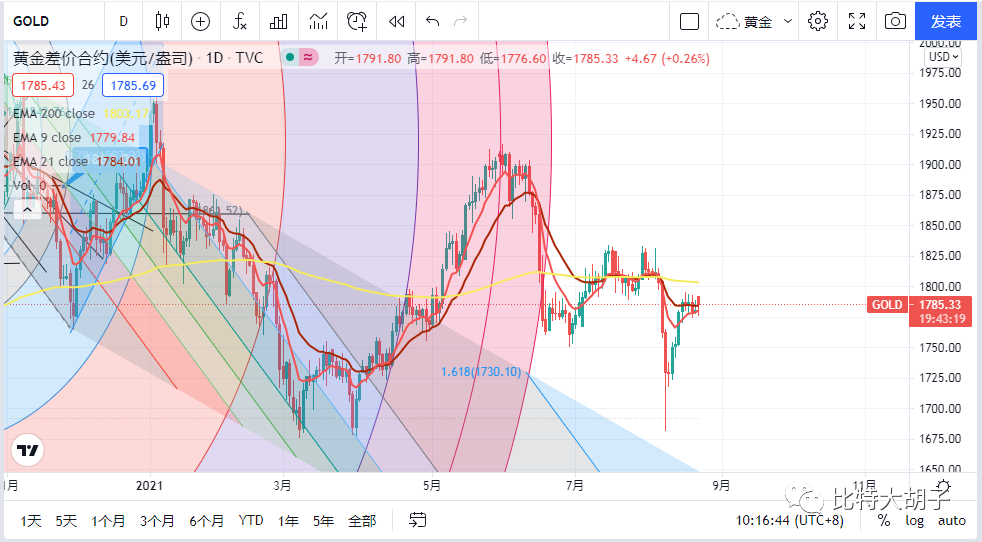Start bar replay with the rewind icon

point(396,21)
